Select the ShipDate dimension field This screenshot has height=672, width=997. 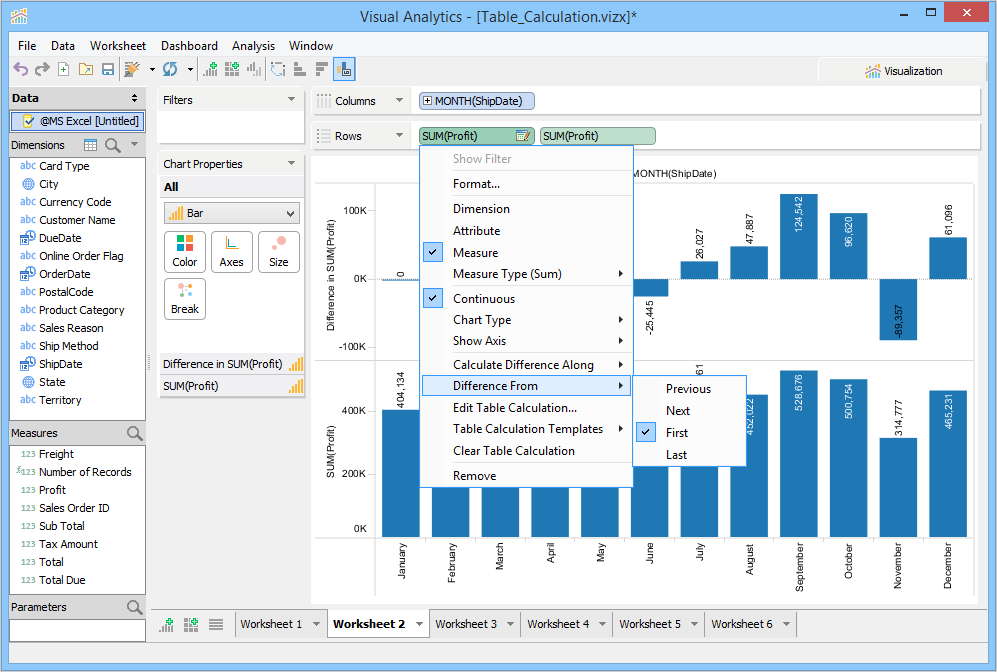pyautogui.click(x=60, y=364)
